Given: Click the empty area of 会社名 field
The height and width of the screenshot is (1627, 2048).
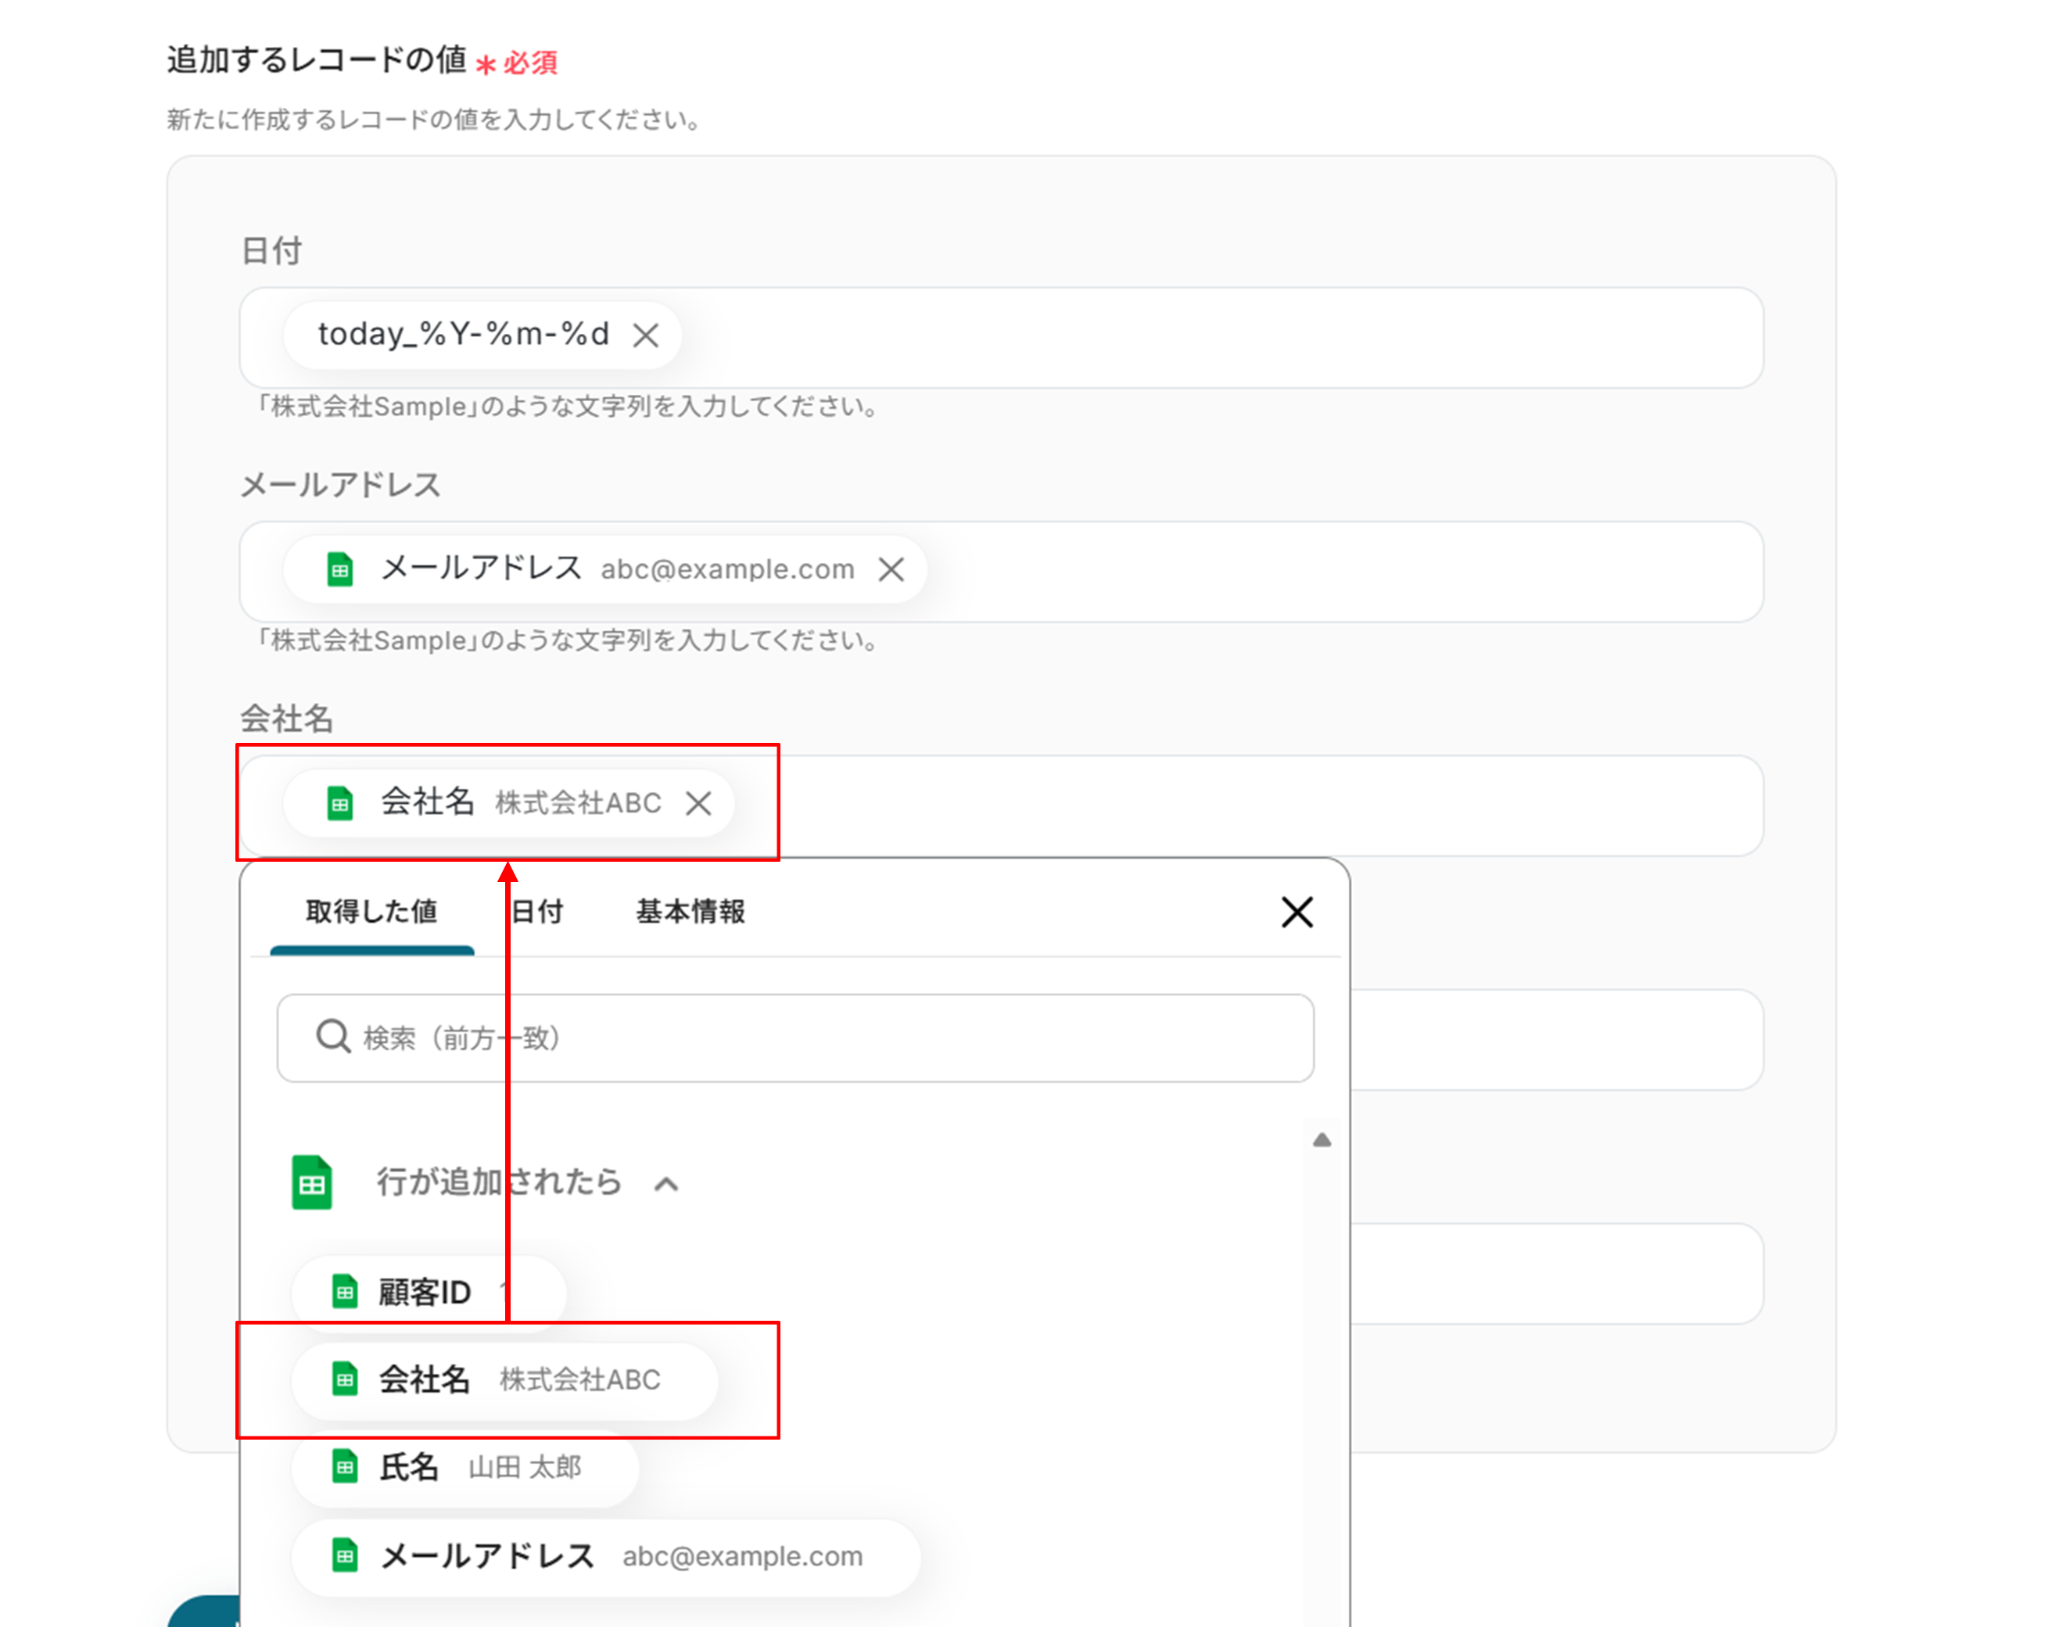Looking at the screenshot, I should (1250, 805).
